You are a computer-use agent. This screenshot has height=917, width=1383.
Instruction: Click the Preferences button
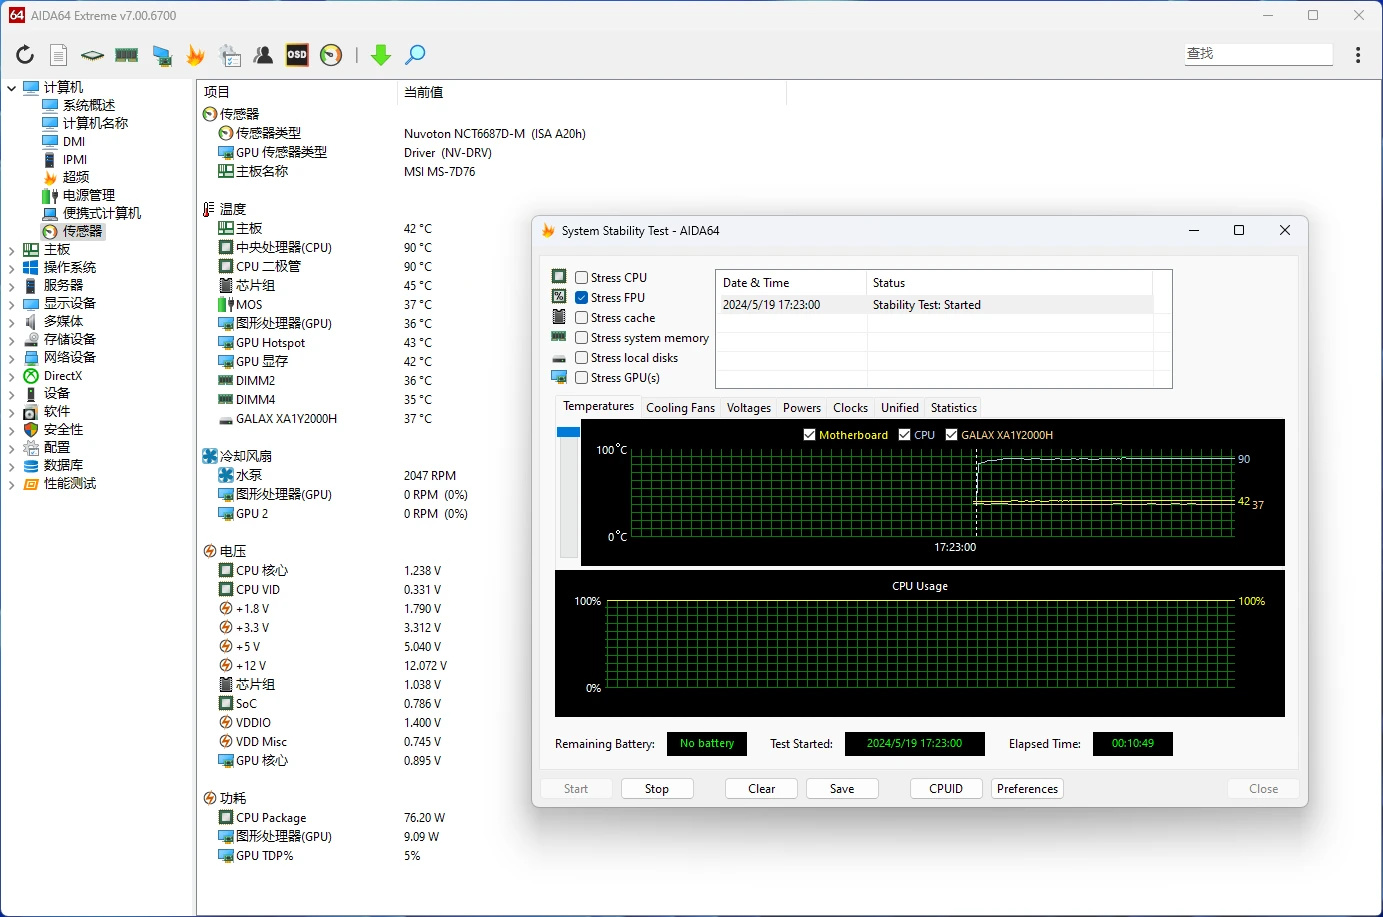(1027, 789)
